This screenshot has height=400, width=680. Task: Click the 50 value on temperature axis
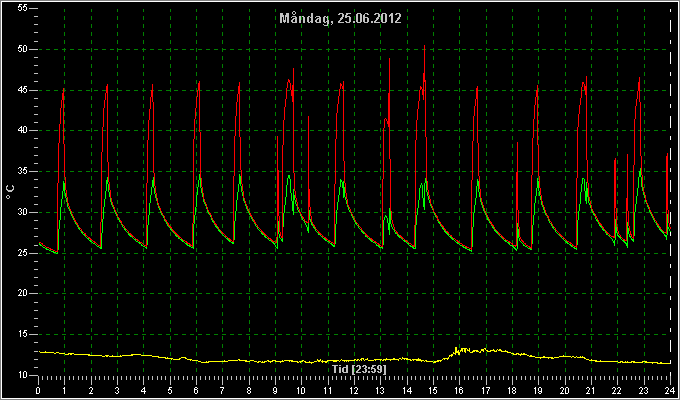(23, 49)
